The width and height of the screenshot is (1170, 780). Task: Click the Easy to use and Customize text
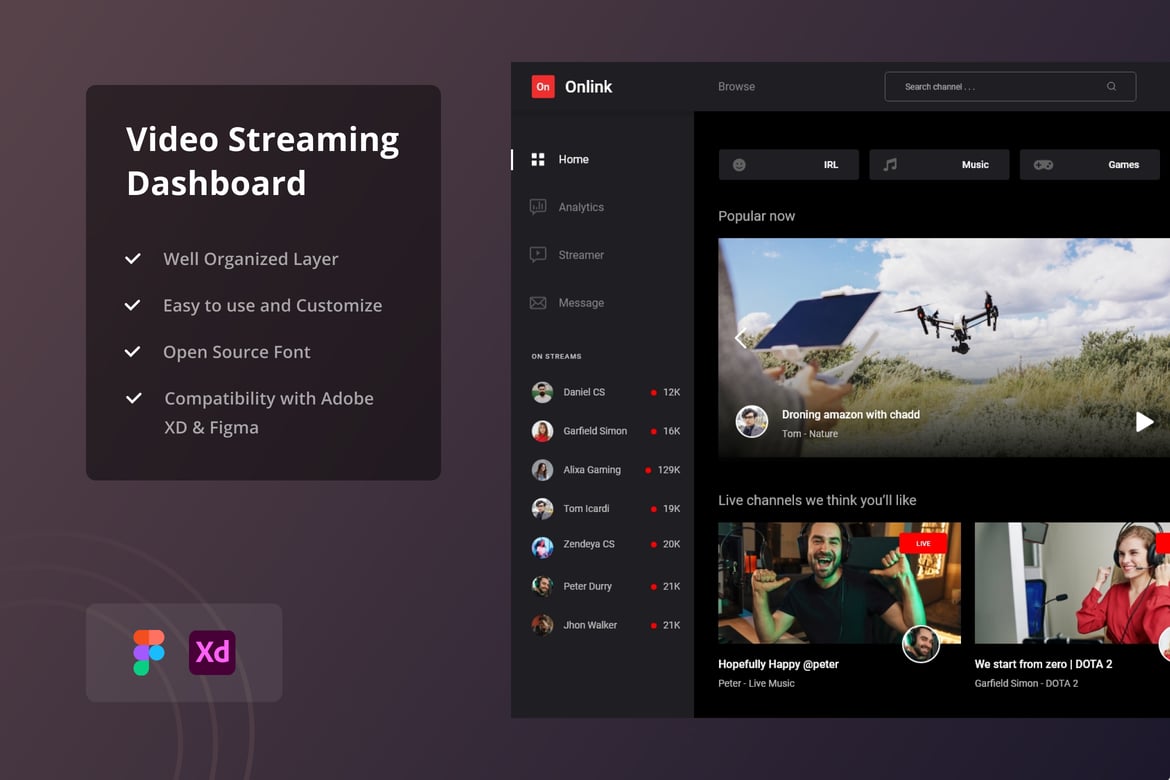(x=272, y=305)
